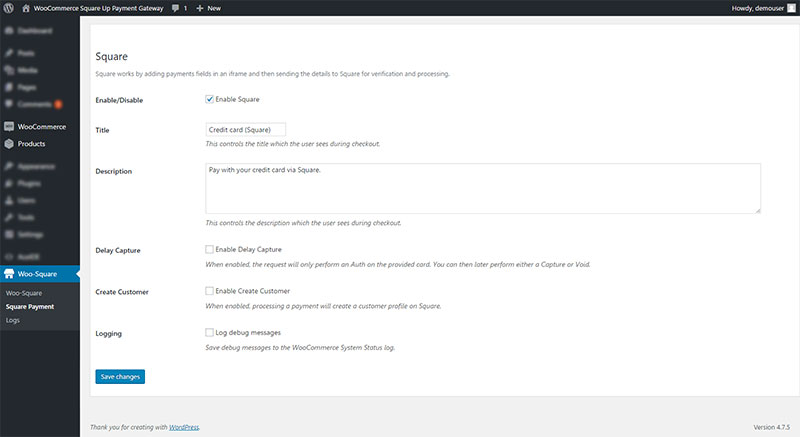Click the Enable Create Customer label text
The image size is (800, 437).
[253, 291]
